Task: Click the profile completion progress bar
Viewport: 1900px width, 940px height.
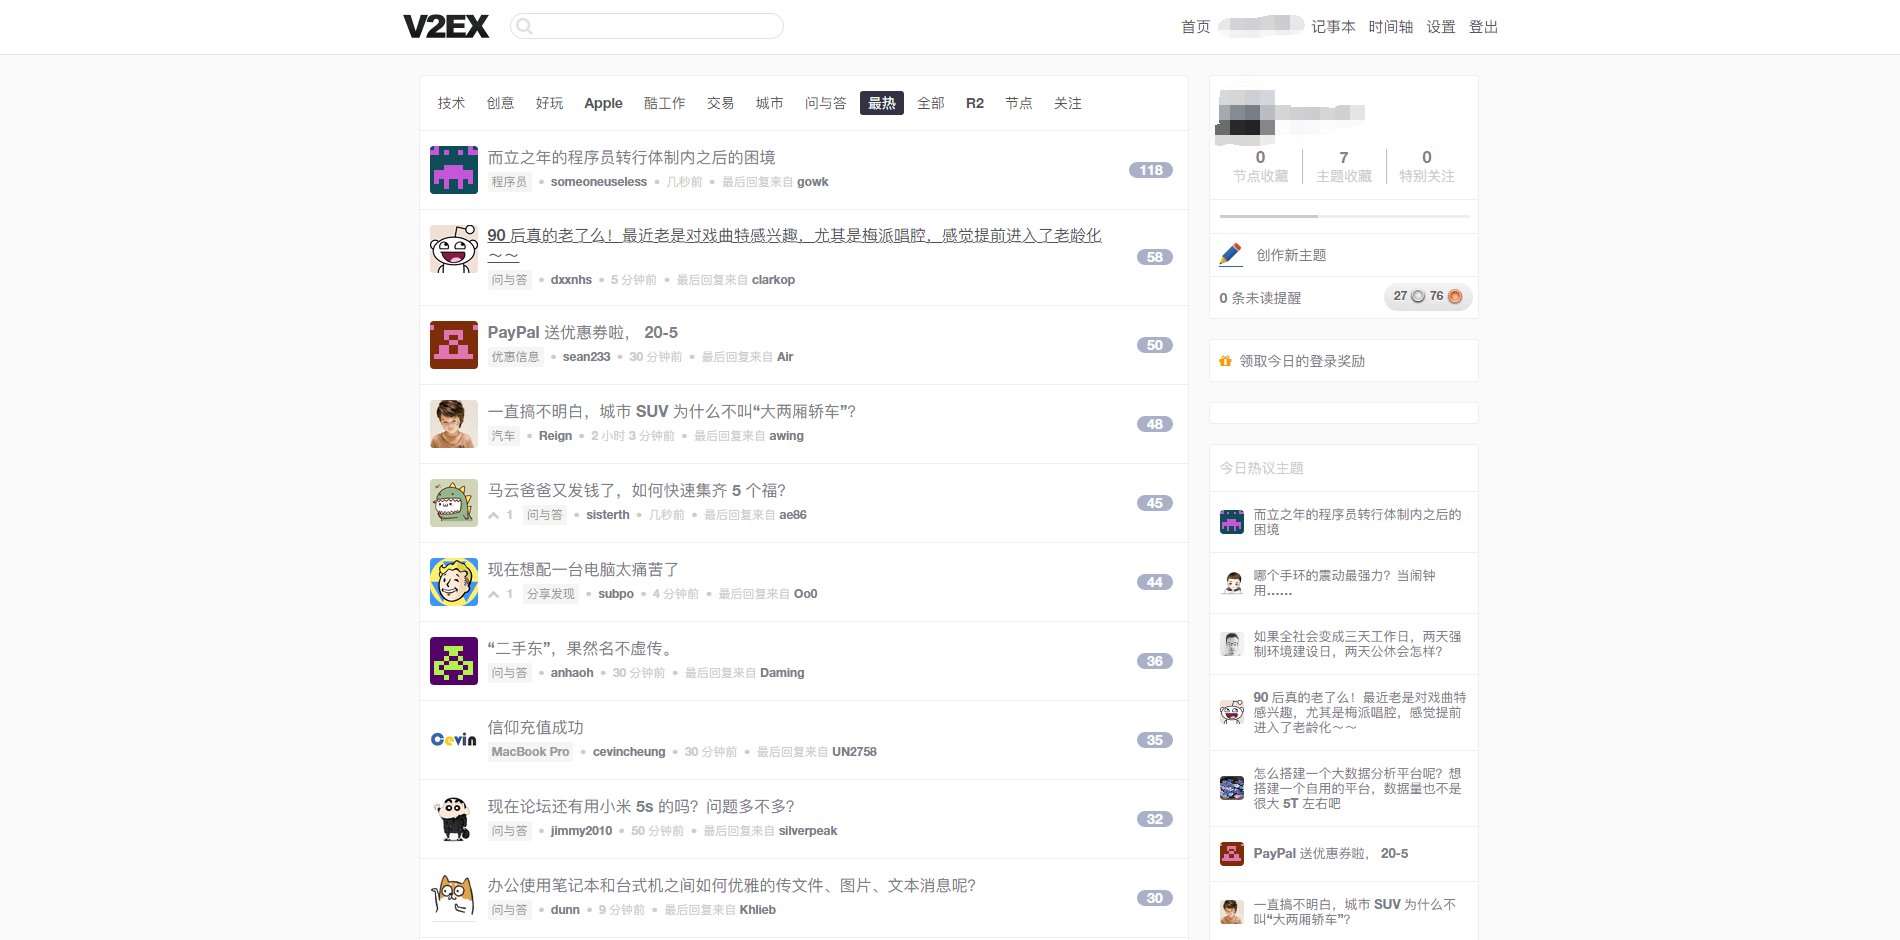Action: pyautogui.click(x=1344, y=216)
